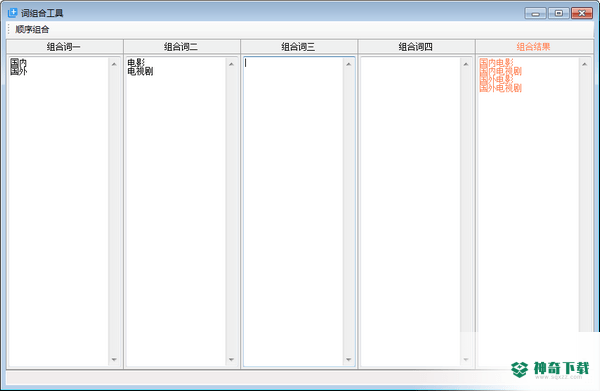Image resolution: width=600 pixels, height=391 pixels.
Task: Click scroll up arrow in 组合词四 box
Action: (466, 64)
